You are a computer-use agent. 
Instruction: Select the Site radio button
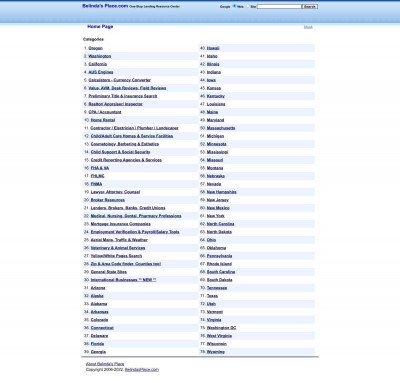tap(248, 6)
